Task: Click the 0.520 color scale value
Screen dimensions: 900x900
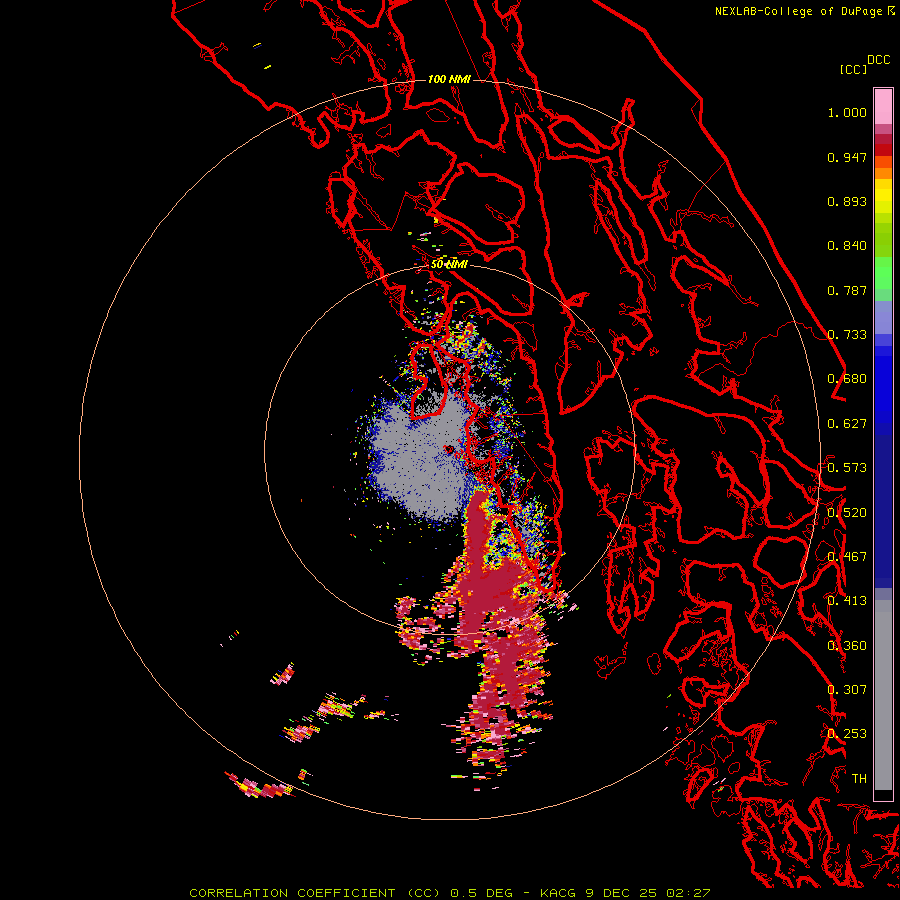Action: click(x=847, y=513)
